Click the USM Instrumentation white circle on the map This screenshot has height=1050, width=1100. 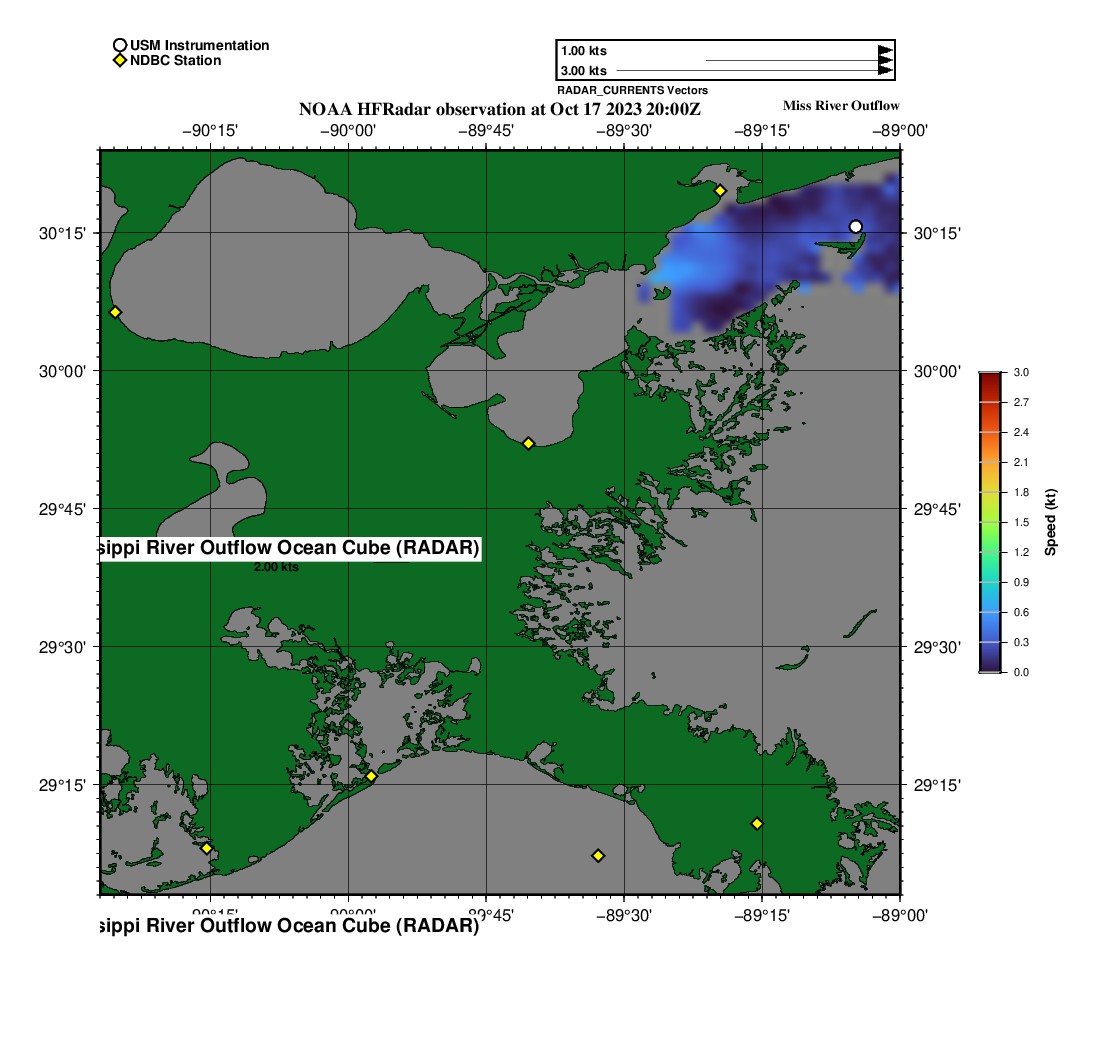855,227
